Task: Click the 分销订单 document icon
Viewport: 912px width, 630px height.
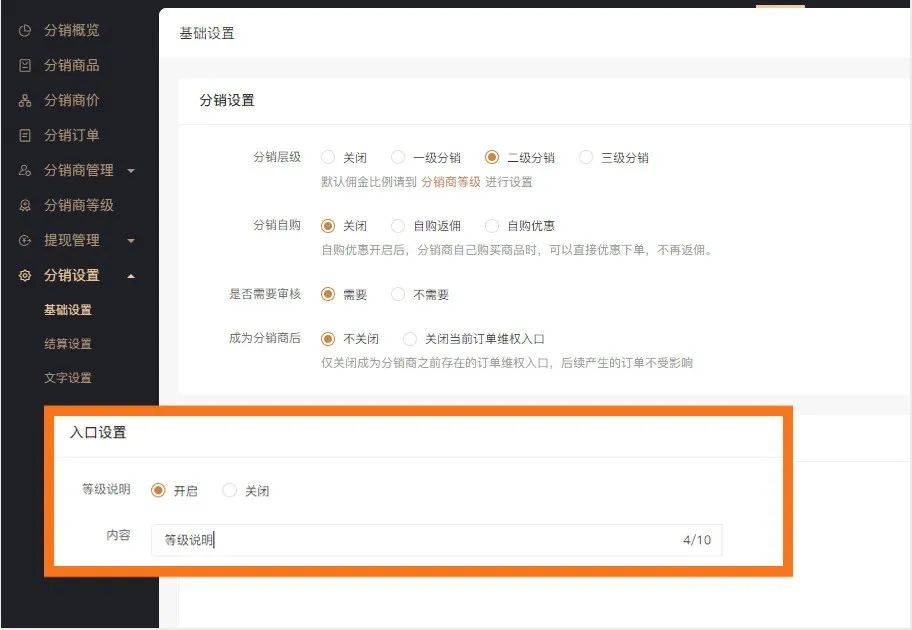Action: coord(24,135)
